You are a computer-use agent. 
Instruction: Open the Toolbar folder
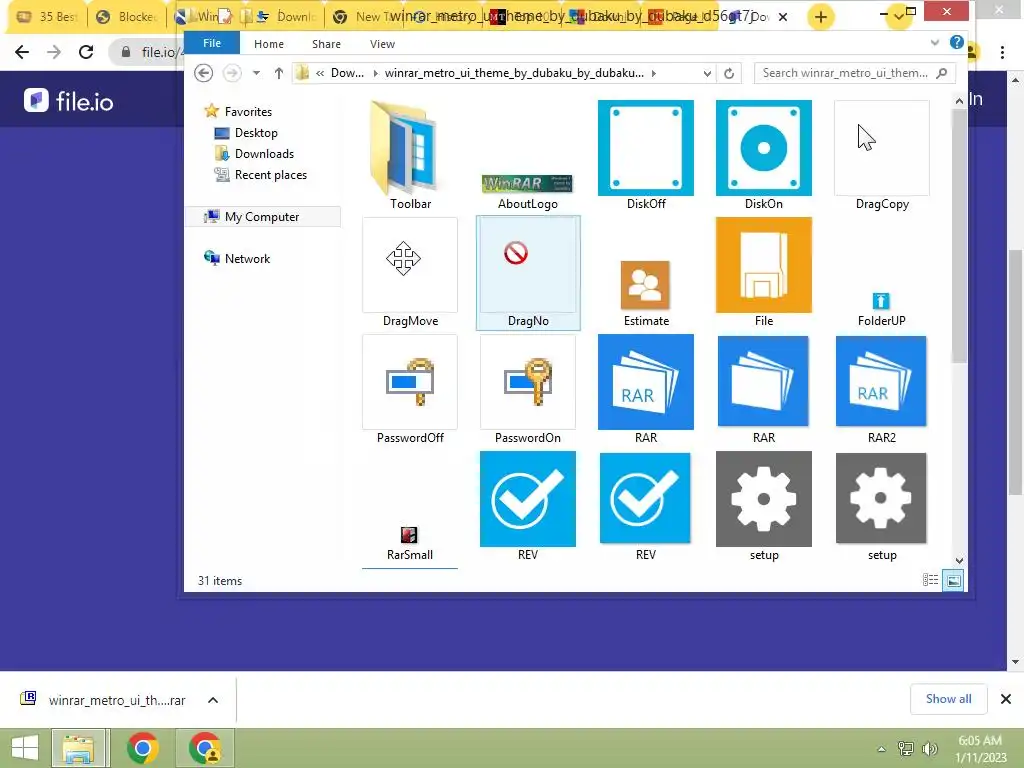pyautogui.click(x=410, y=155)
